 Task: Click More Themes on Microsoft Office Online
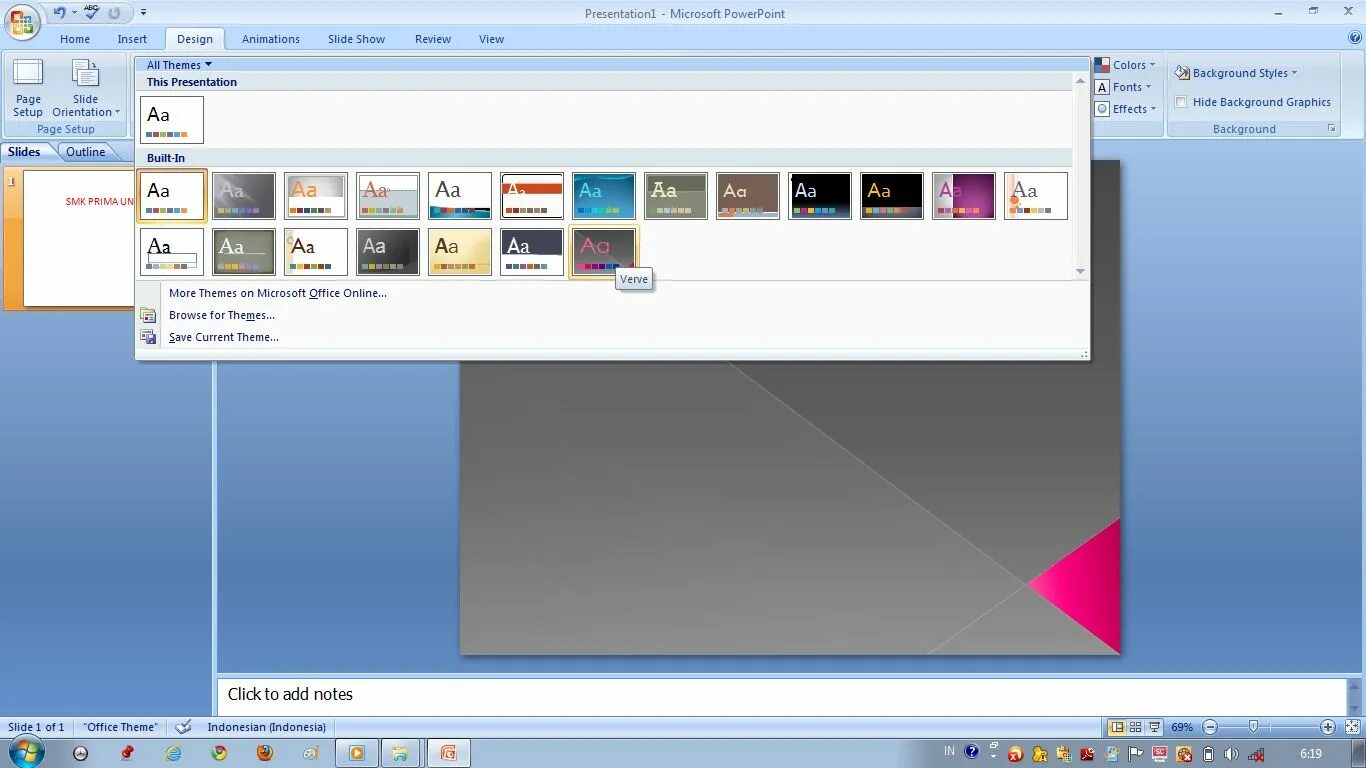pyautogui.click(x=278, y=293)
